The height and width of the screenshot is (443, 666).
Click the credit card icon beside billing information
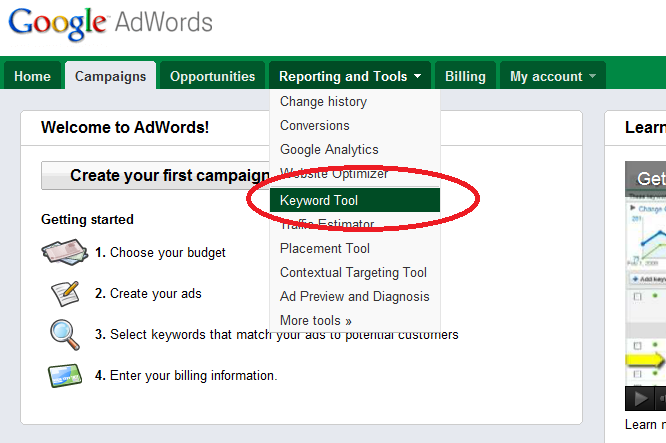click(65, 375)
